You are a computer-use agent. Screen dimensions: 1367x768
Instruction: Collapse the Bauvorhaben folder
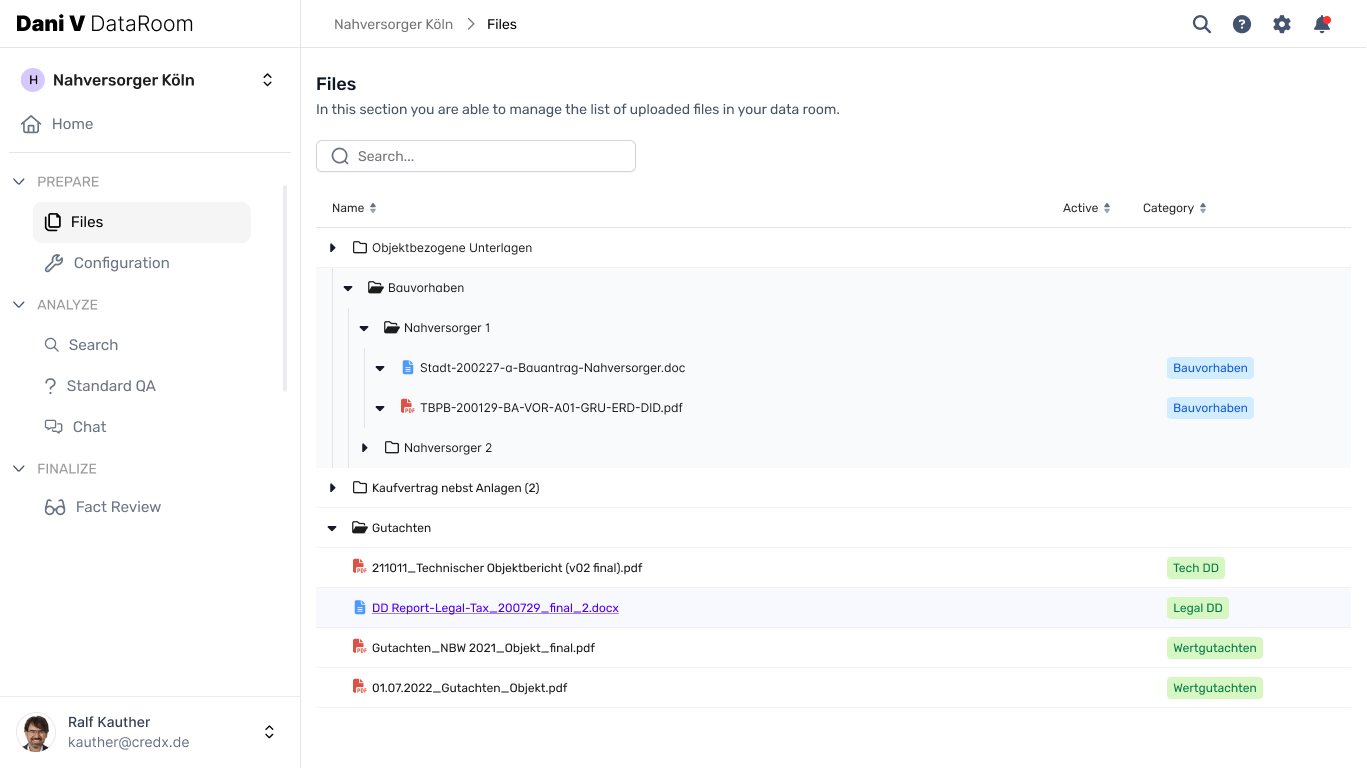tap(348, 287)
